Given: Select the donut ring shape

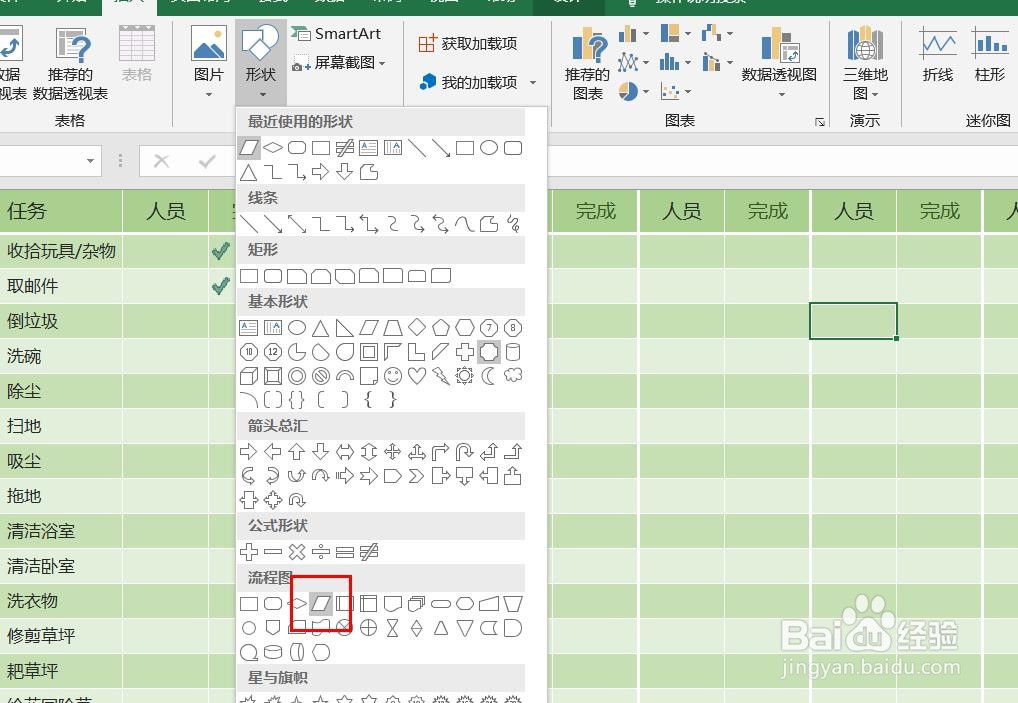Looking at the screenshot, I should (x=297, y=376).
